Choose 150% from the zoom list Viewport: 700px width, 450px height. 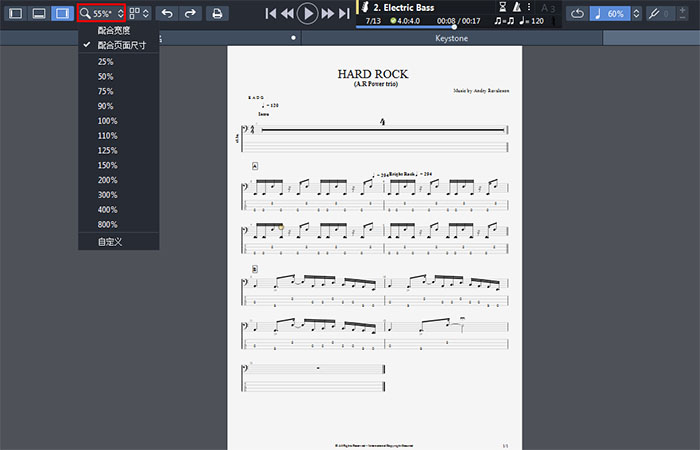tap(107, 165)
